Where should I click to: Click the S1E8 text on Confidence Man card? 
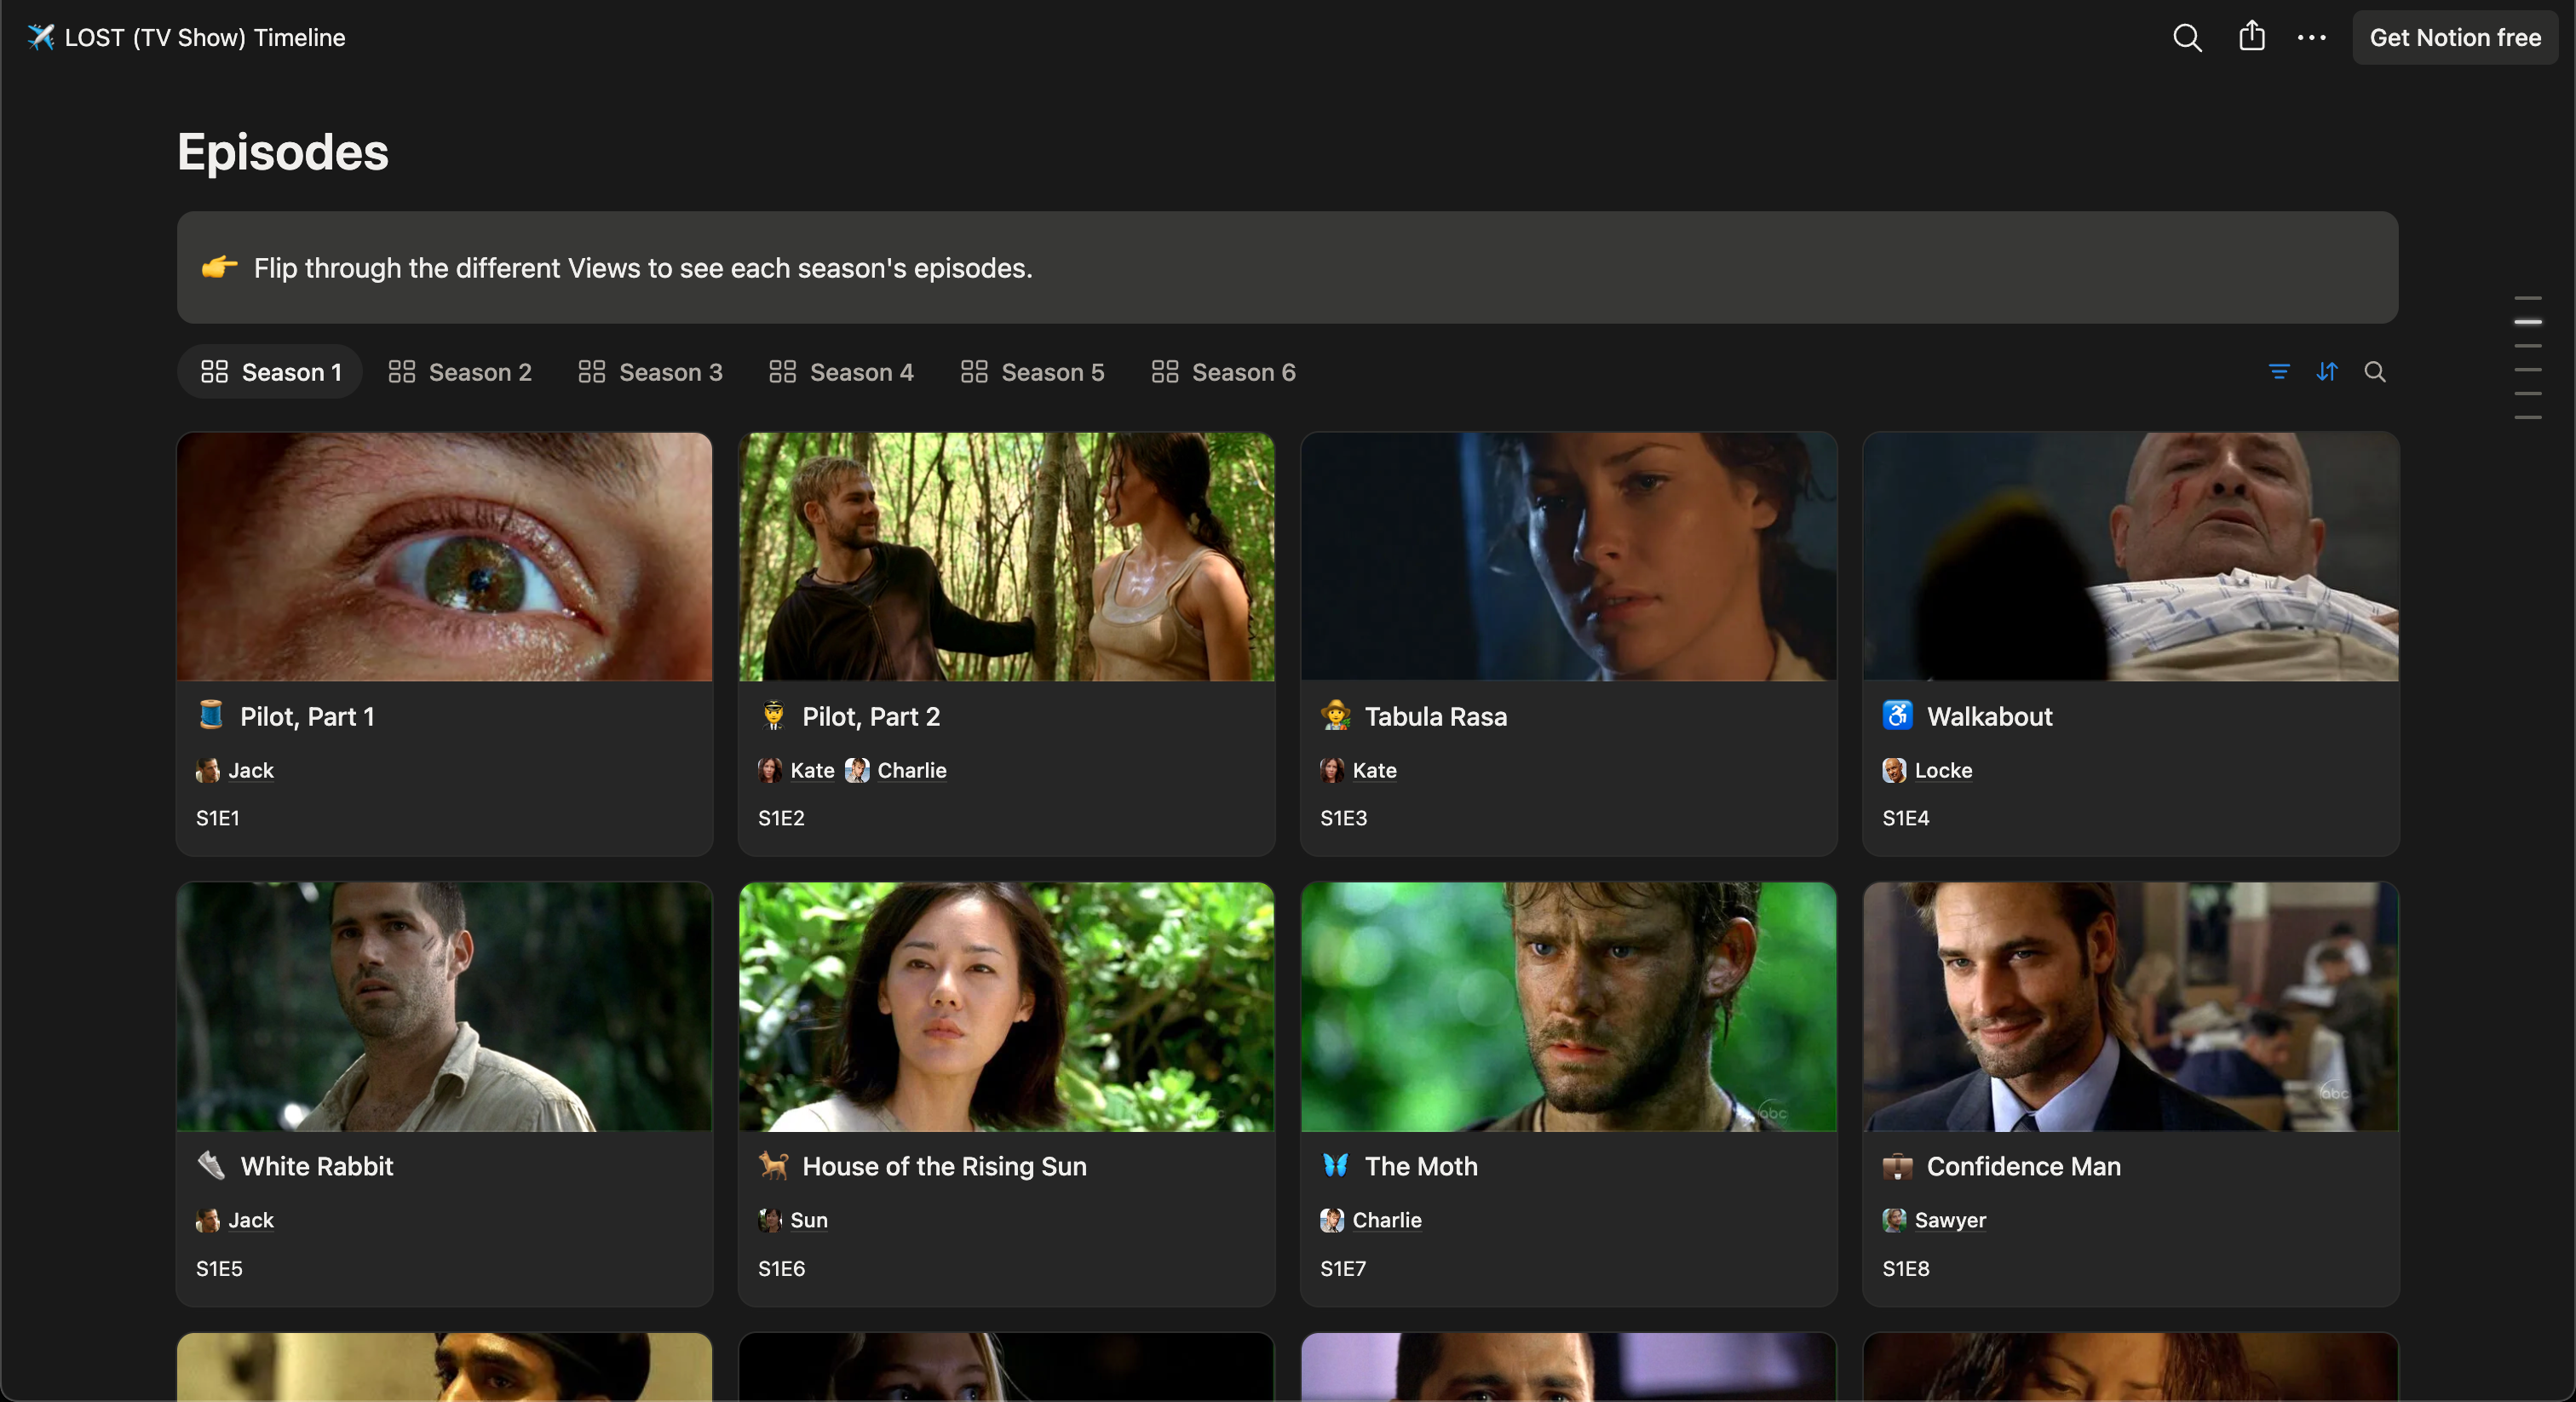tap(1905, 1268)
